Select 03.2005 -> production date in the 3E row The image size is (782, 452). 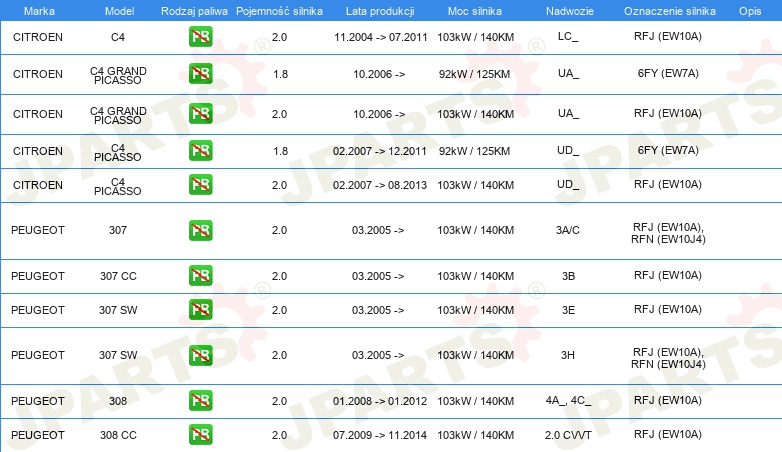click(378, 310)
